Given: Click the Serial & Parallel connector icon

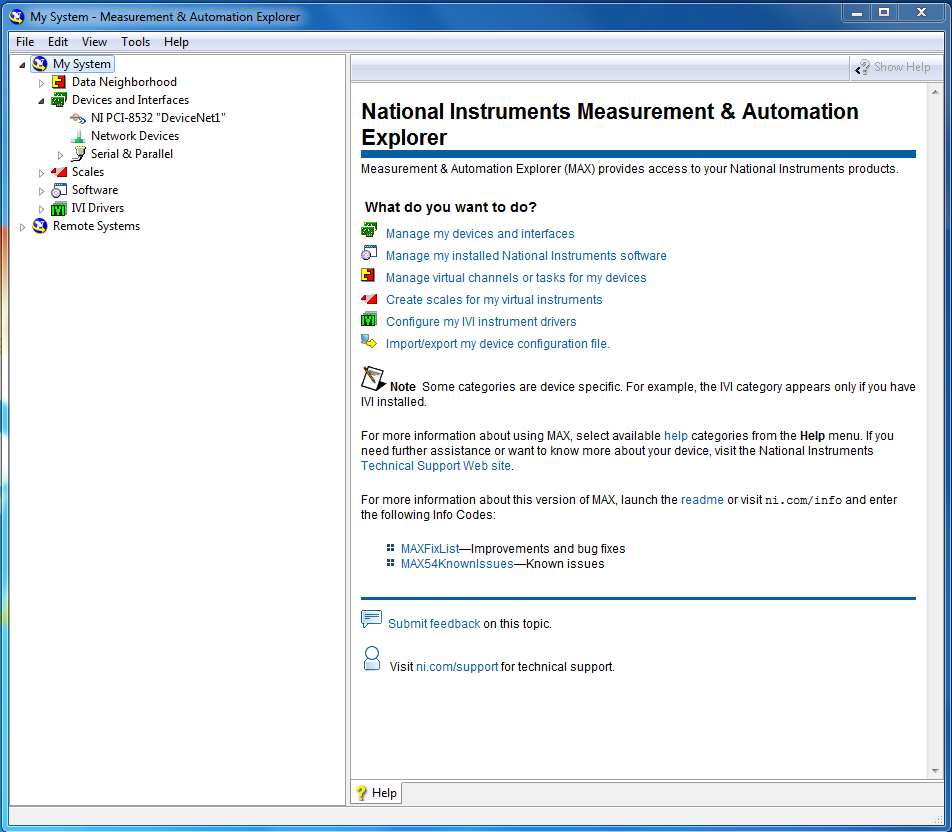Looking at the screenshot, I should 78,154.
